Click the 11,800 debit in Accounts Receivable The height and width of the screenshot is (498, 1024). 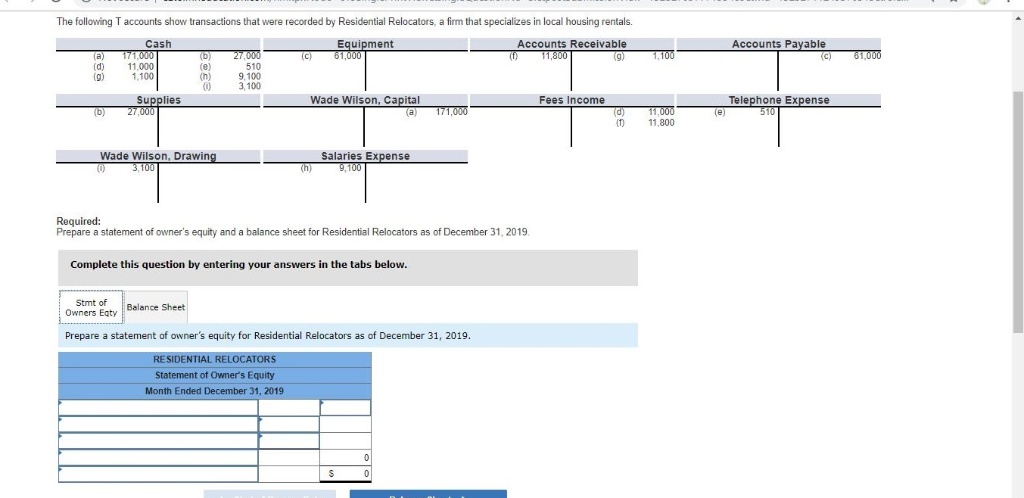coord(554,56)
